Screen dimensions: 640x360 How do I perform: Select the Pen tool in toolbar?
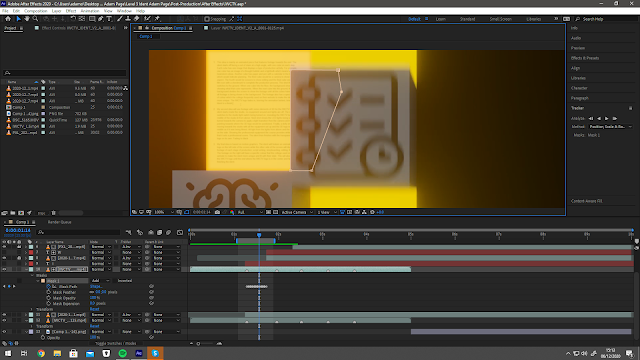101,19
